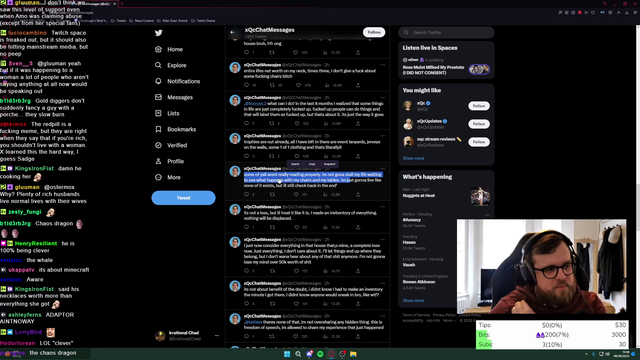Open more options for the #Annecy trend
This screenshot has width=640, height=360.
pyautogui.click(x=487, y=215)
